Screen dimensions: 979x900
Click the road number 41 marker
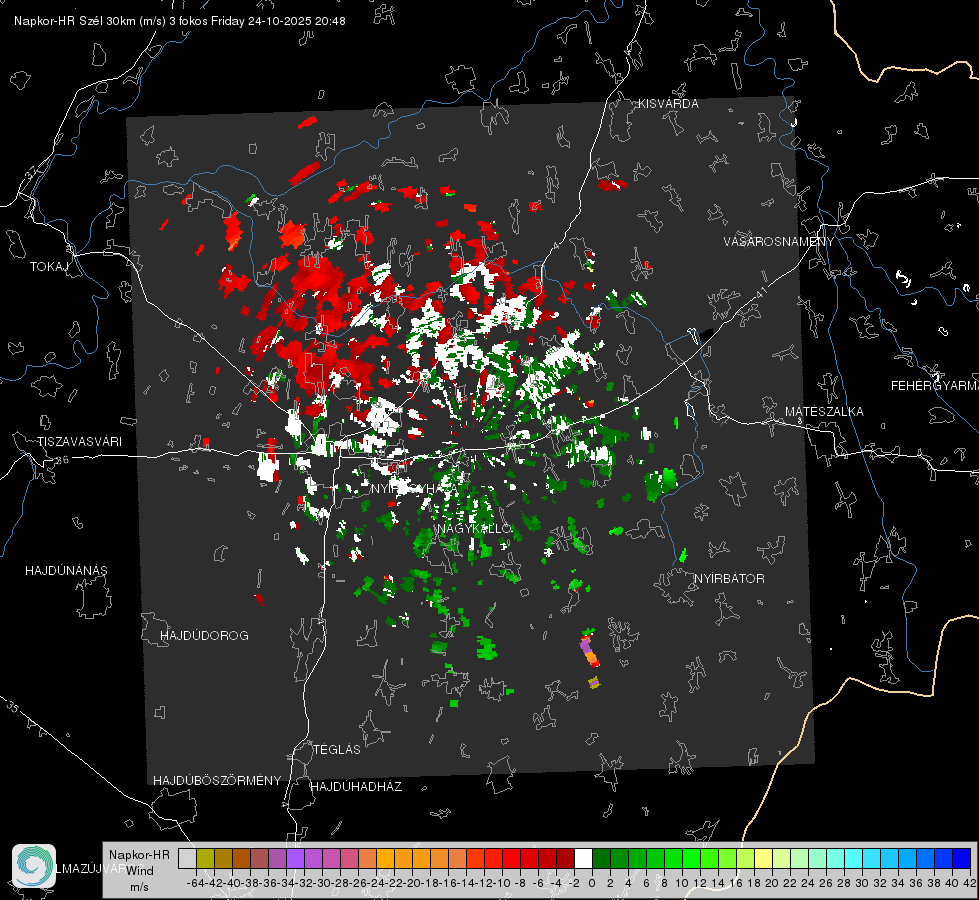tap(760, 292)
